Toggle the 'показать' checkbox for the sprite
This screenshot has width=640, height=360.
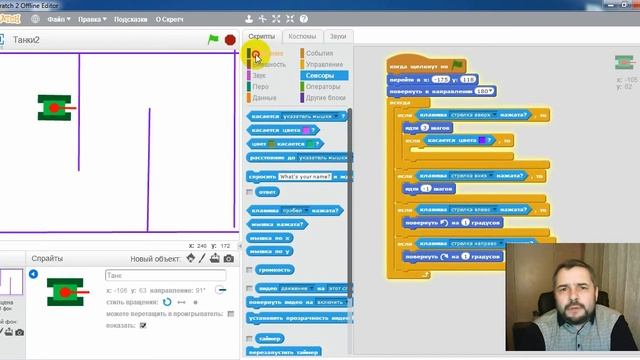coord(143,325)
